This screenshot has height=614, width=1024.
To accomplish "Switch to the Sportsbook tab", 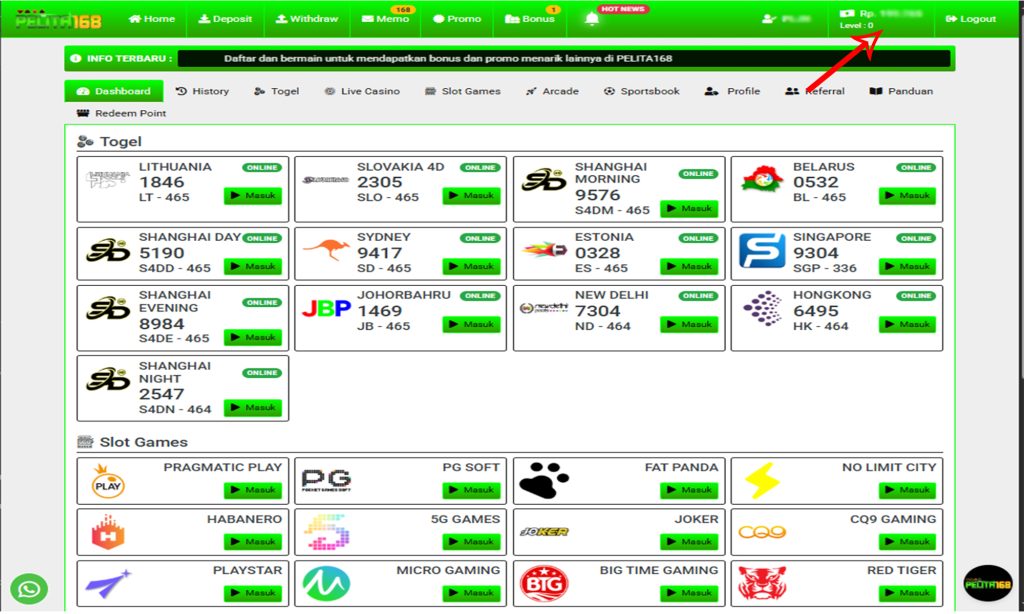I will tap(642, 91).
